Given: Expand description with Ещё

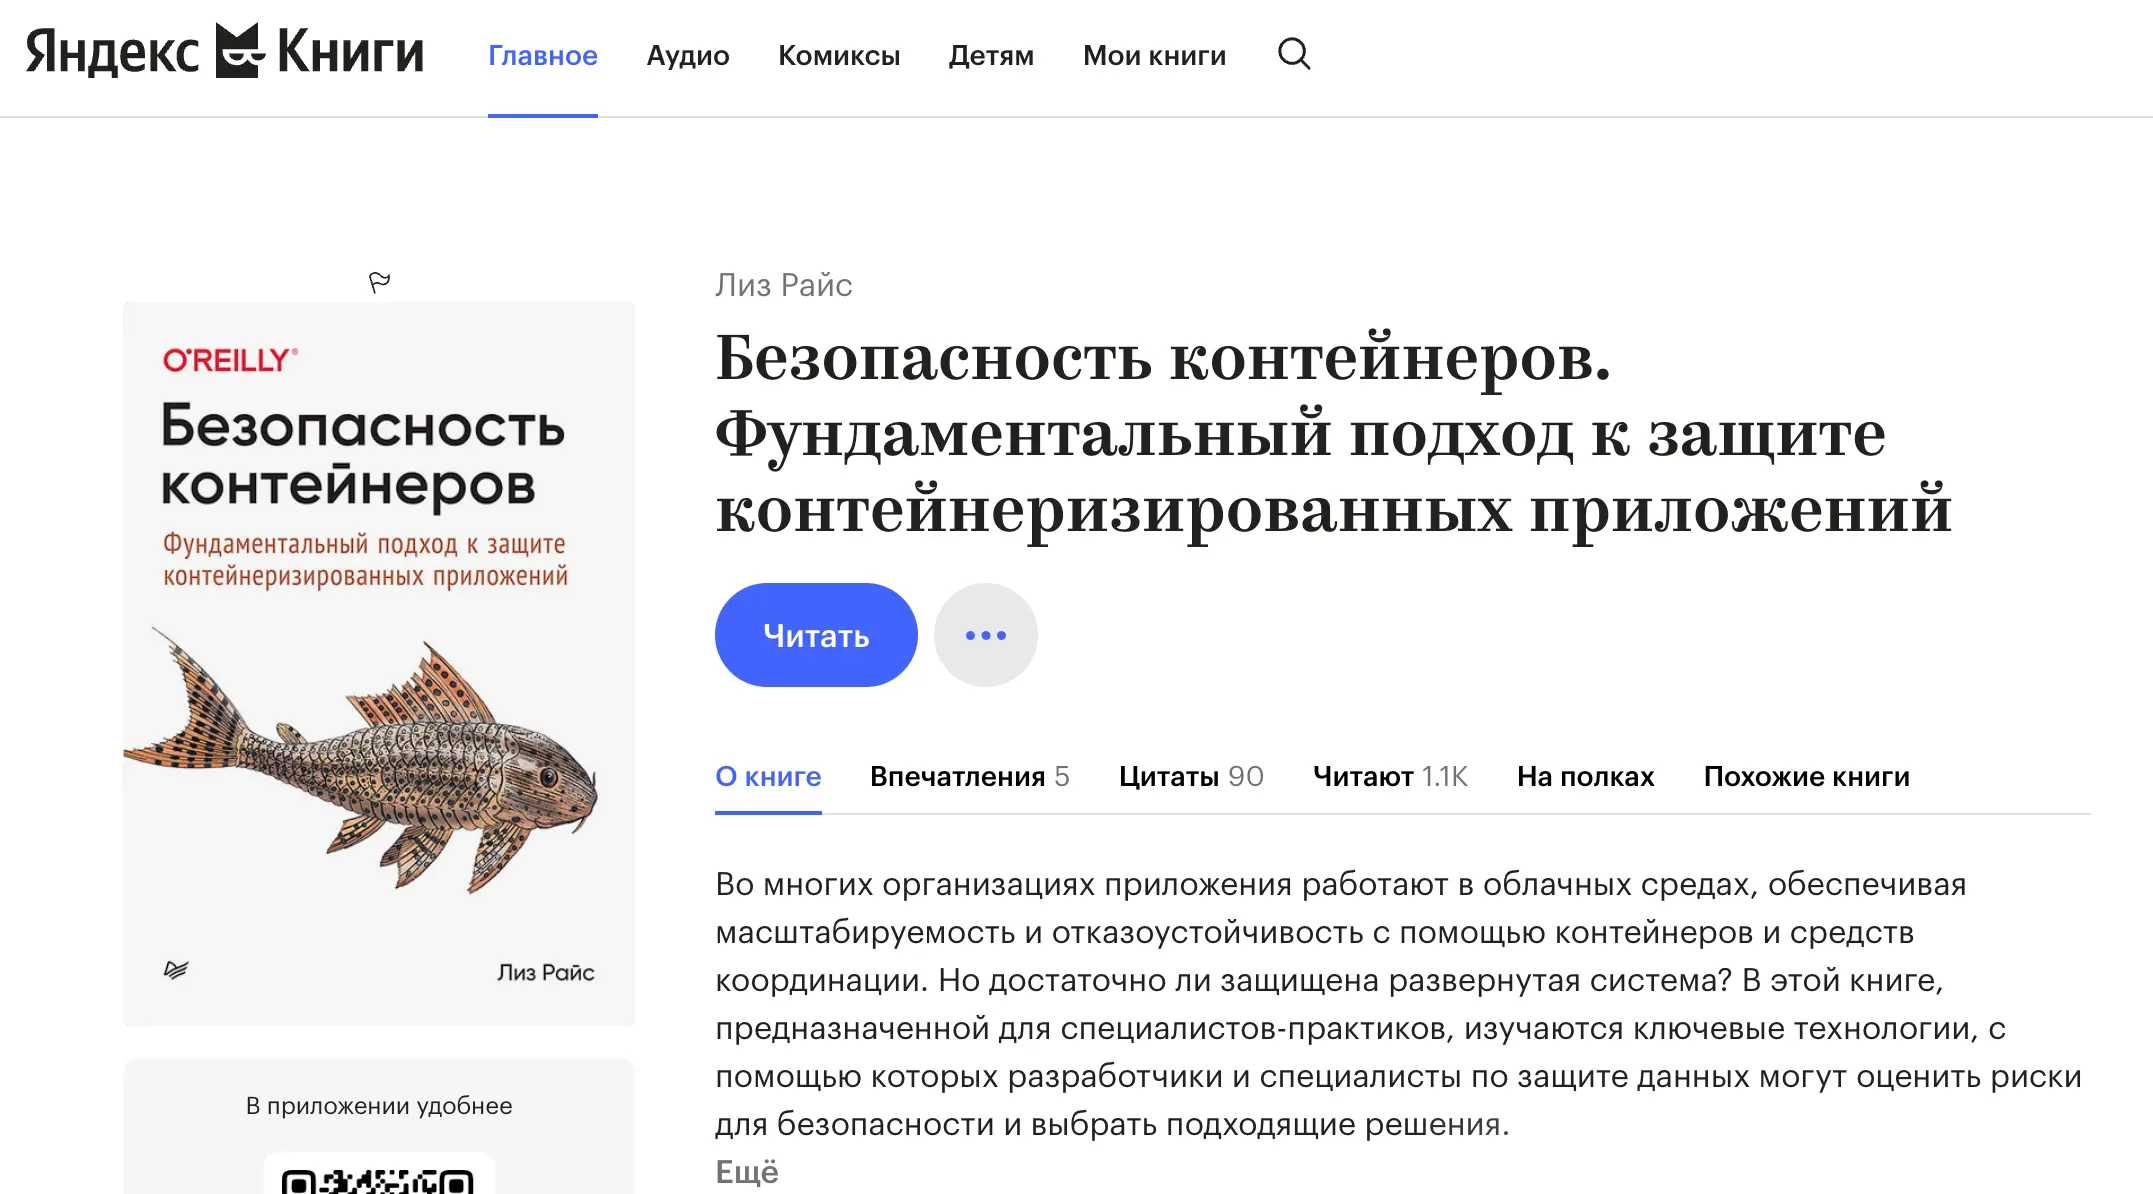Looking at the screenshot, I should (x=747, y=1172).
